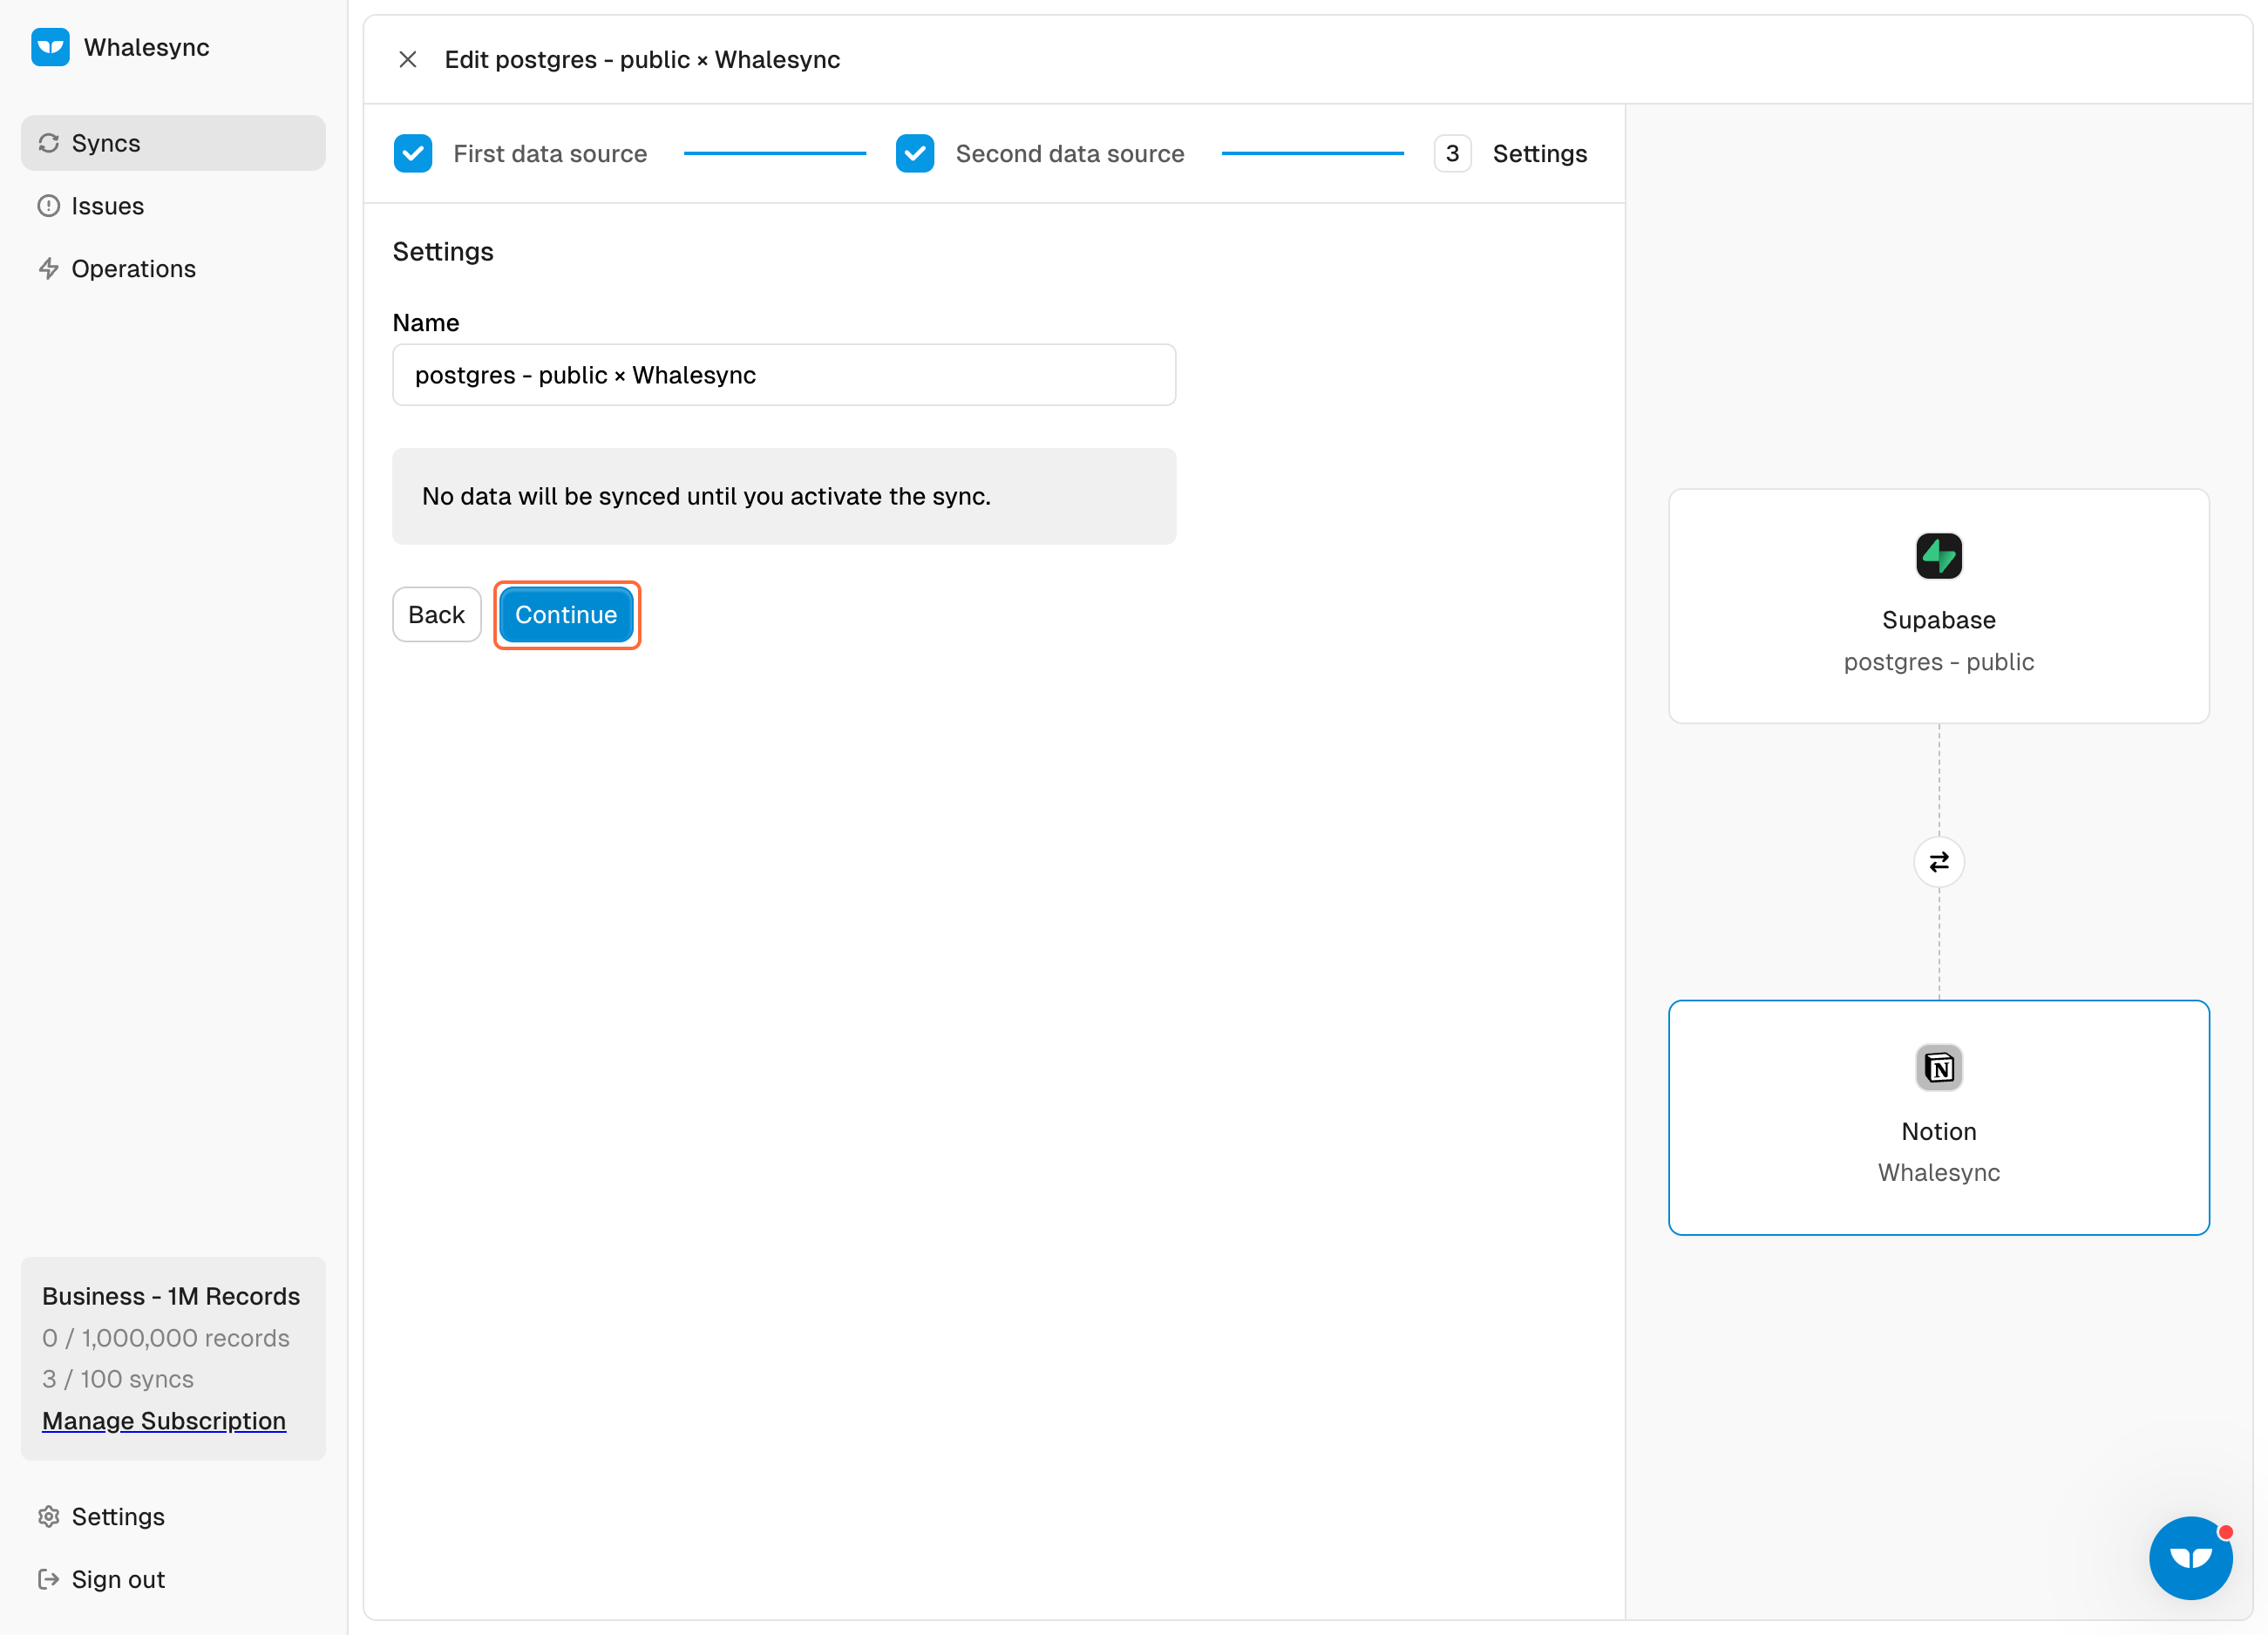The width and height of the screenshot is (2268, 1635).
Task: Click the First data source step checkmark
Action: 413,154
